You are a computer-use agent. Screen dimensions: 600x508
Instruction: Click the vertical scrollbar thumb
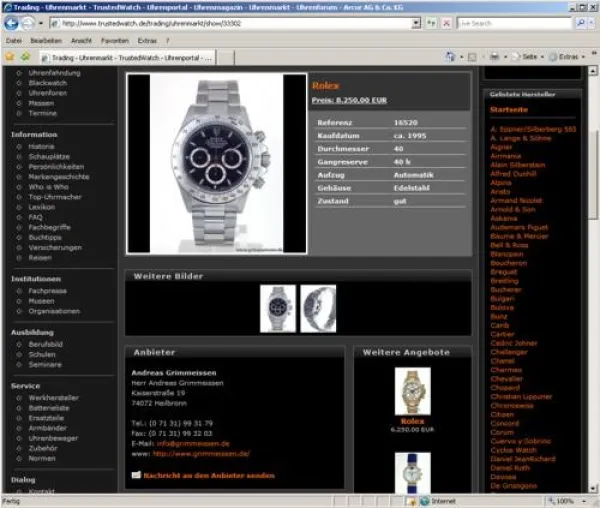(x=593, y=174)
